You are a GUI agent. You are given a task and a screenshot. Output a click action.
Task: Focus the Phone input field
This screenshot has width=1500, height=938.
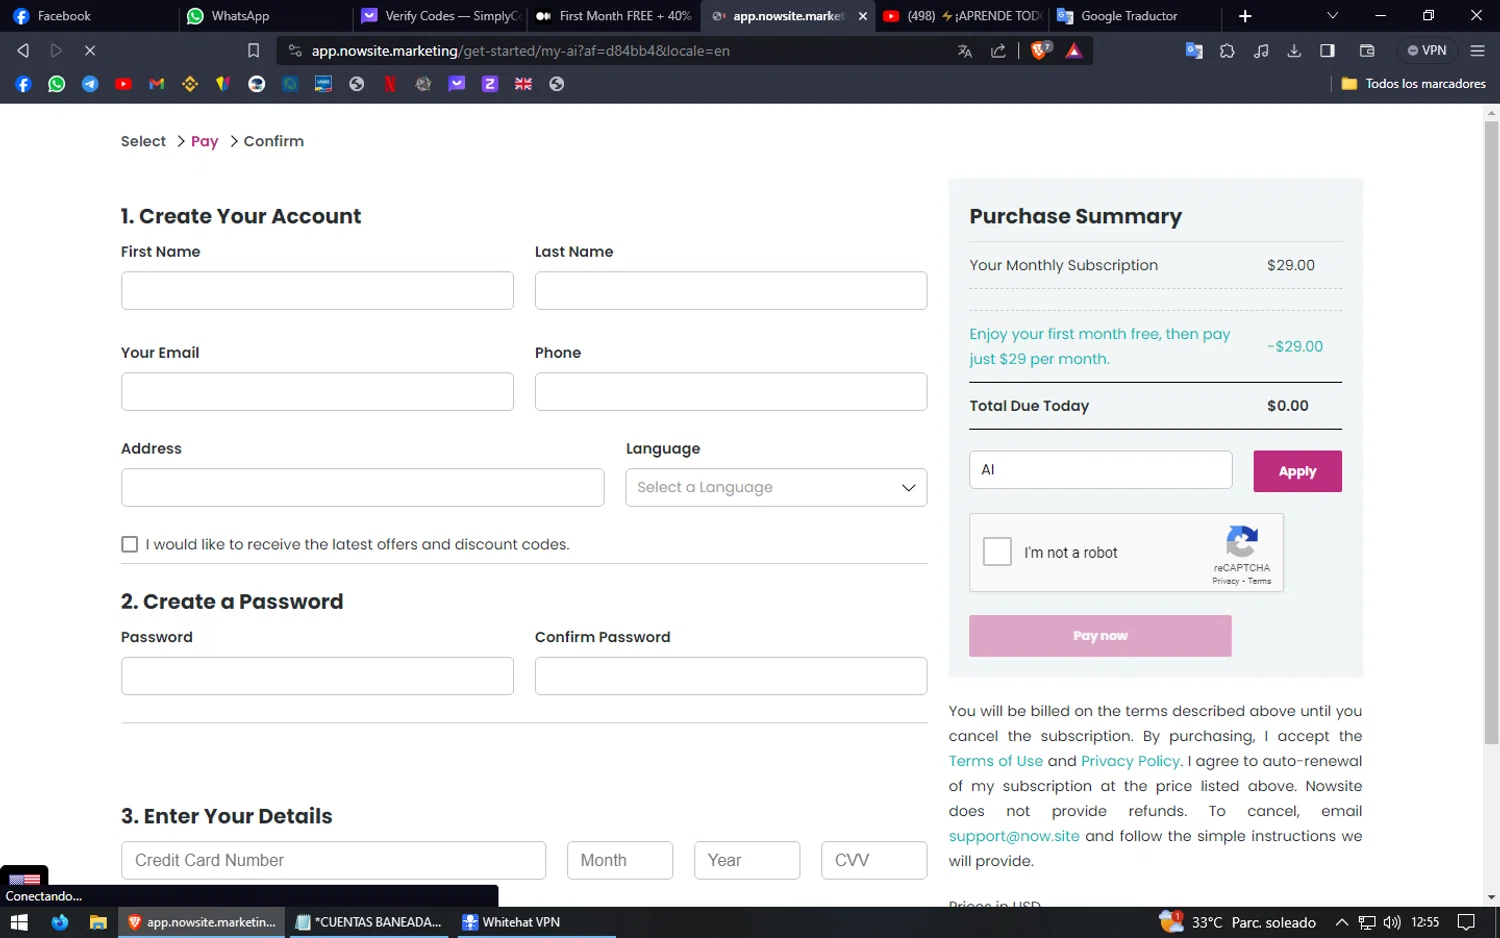731,391
